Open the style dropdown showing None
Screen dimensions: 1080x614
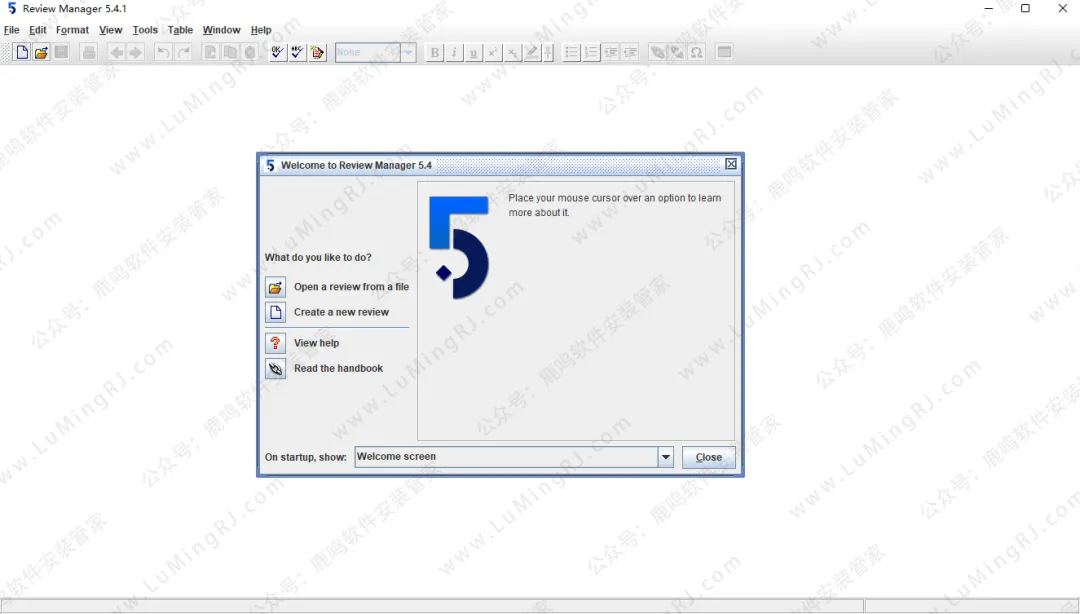[x=375, y=52]
